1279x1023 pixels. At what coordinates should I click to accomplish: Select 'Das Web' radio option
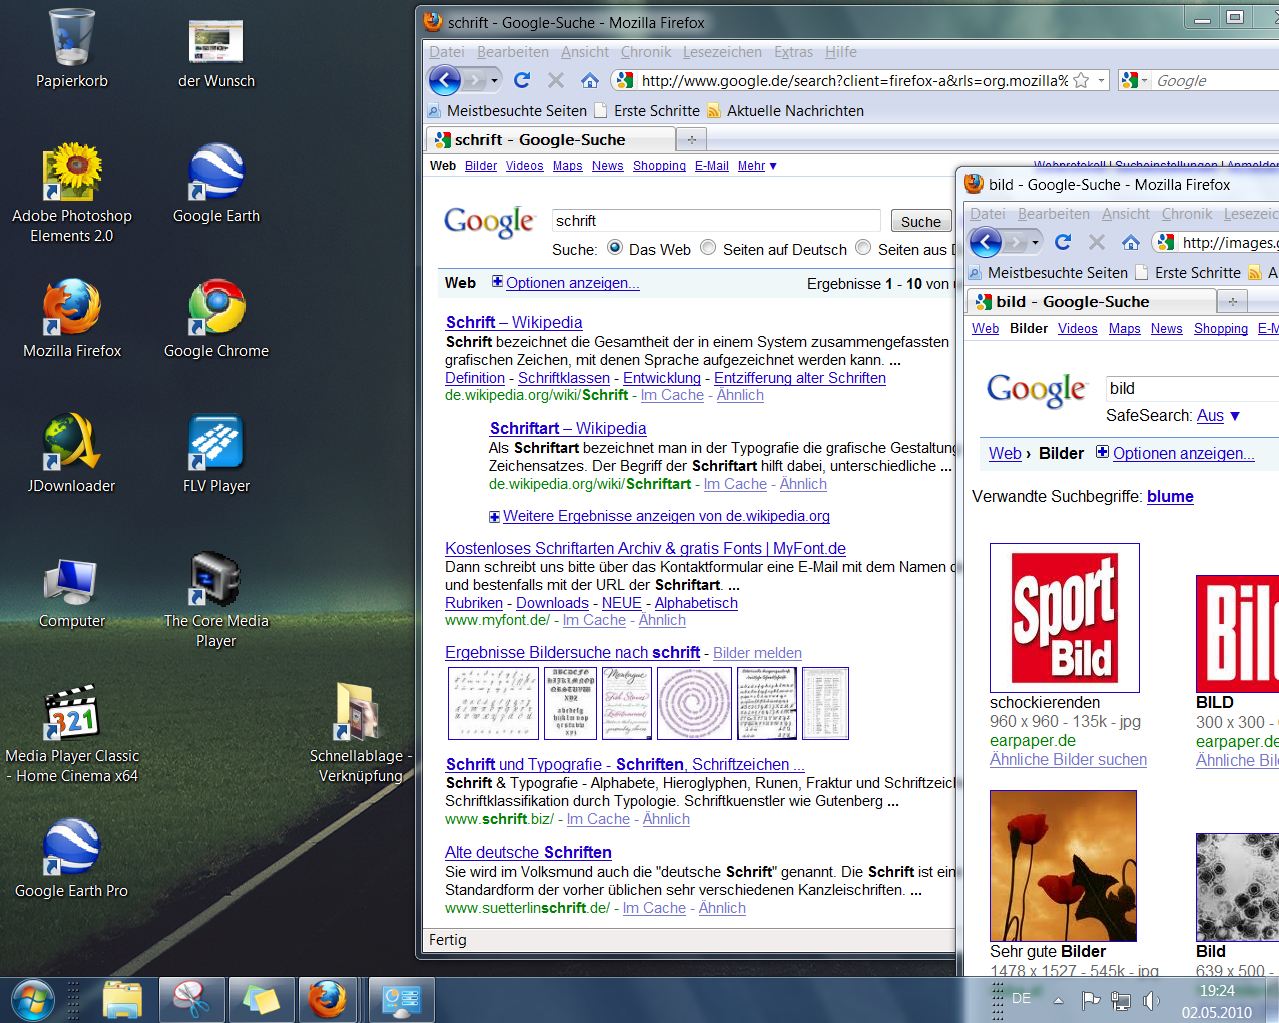coord(615,247)
